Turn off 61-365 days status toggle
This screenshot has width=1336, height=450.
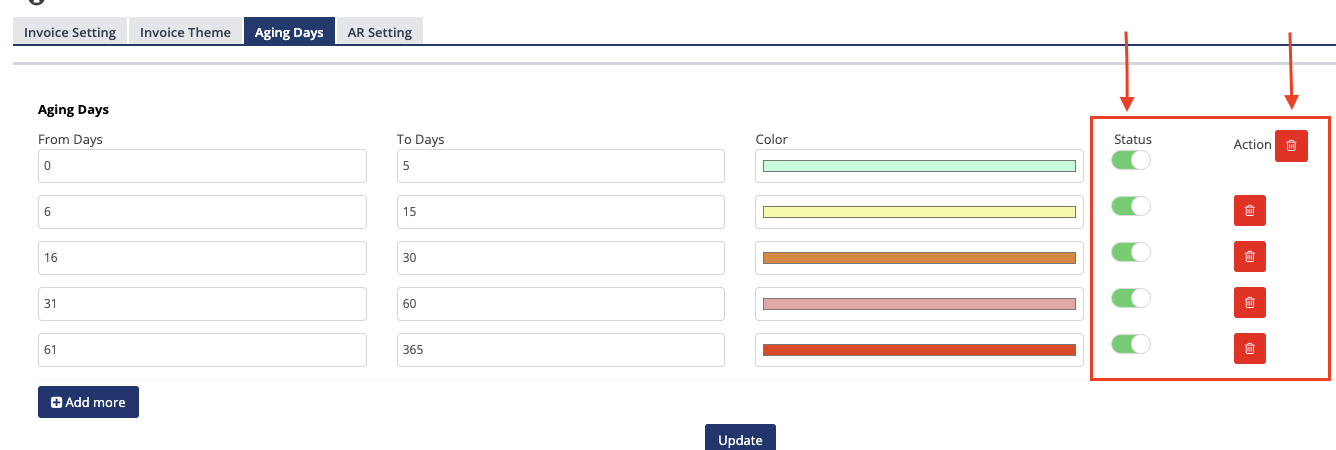click(x=1131, y=344)
